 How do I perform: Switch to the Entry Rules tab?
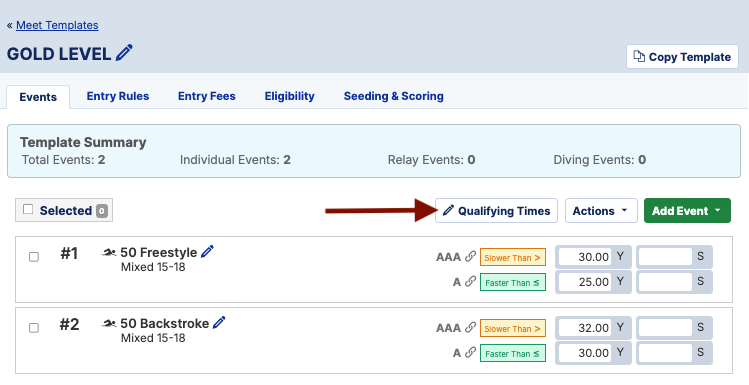(x=118, y=96)
